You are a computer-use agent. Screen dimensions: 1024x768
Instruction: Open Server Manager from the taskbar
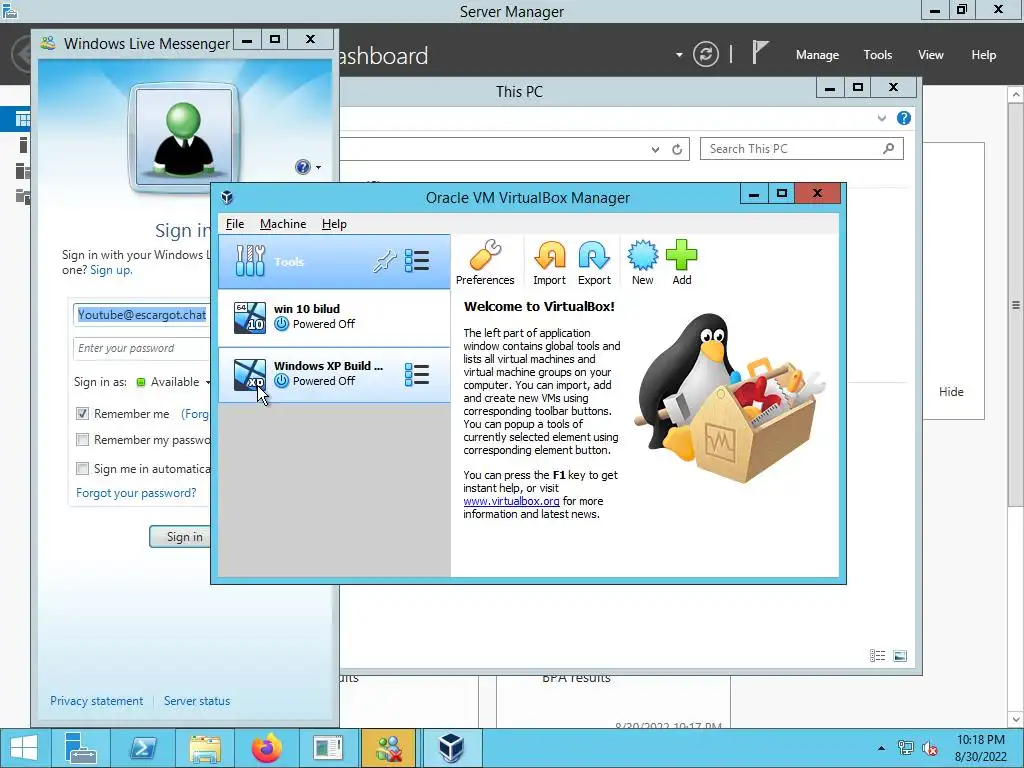(80, 748)
